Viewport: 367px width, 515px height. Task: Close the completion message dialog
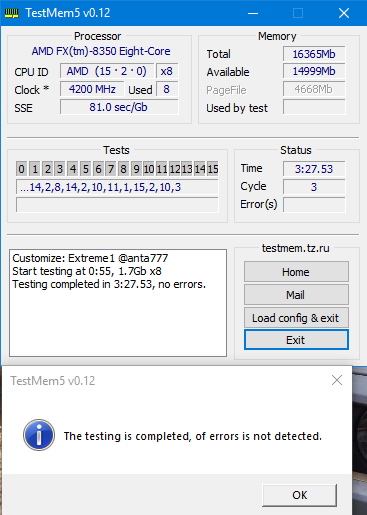pyautogui.click(x=337, y=380)
